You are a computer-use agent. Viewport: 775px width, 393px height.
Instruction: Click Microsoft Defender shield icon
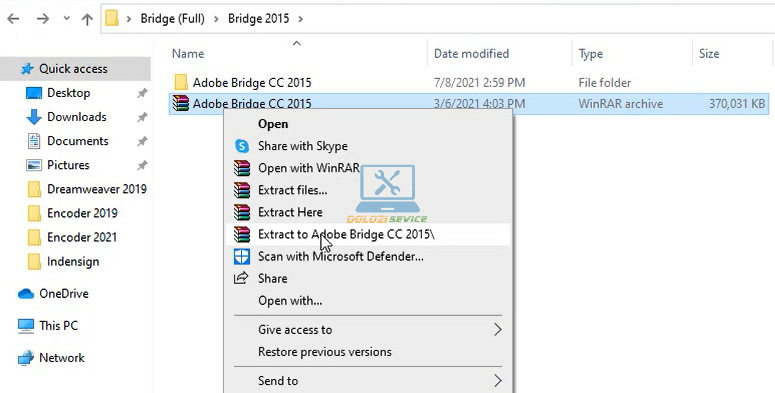pyautogui.click(x=242, y=257)
